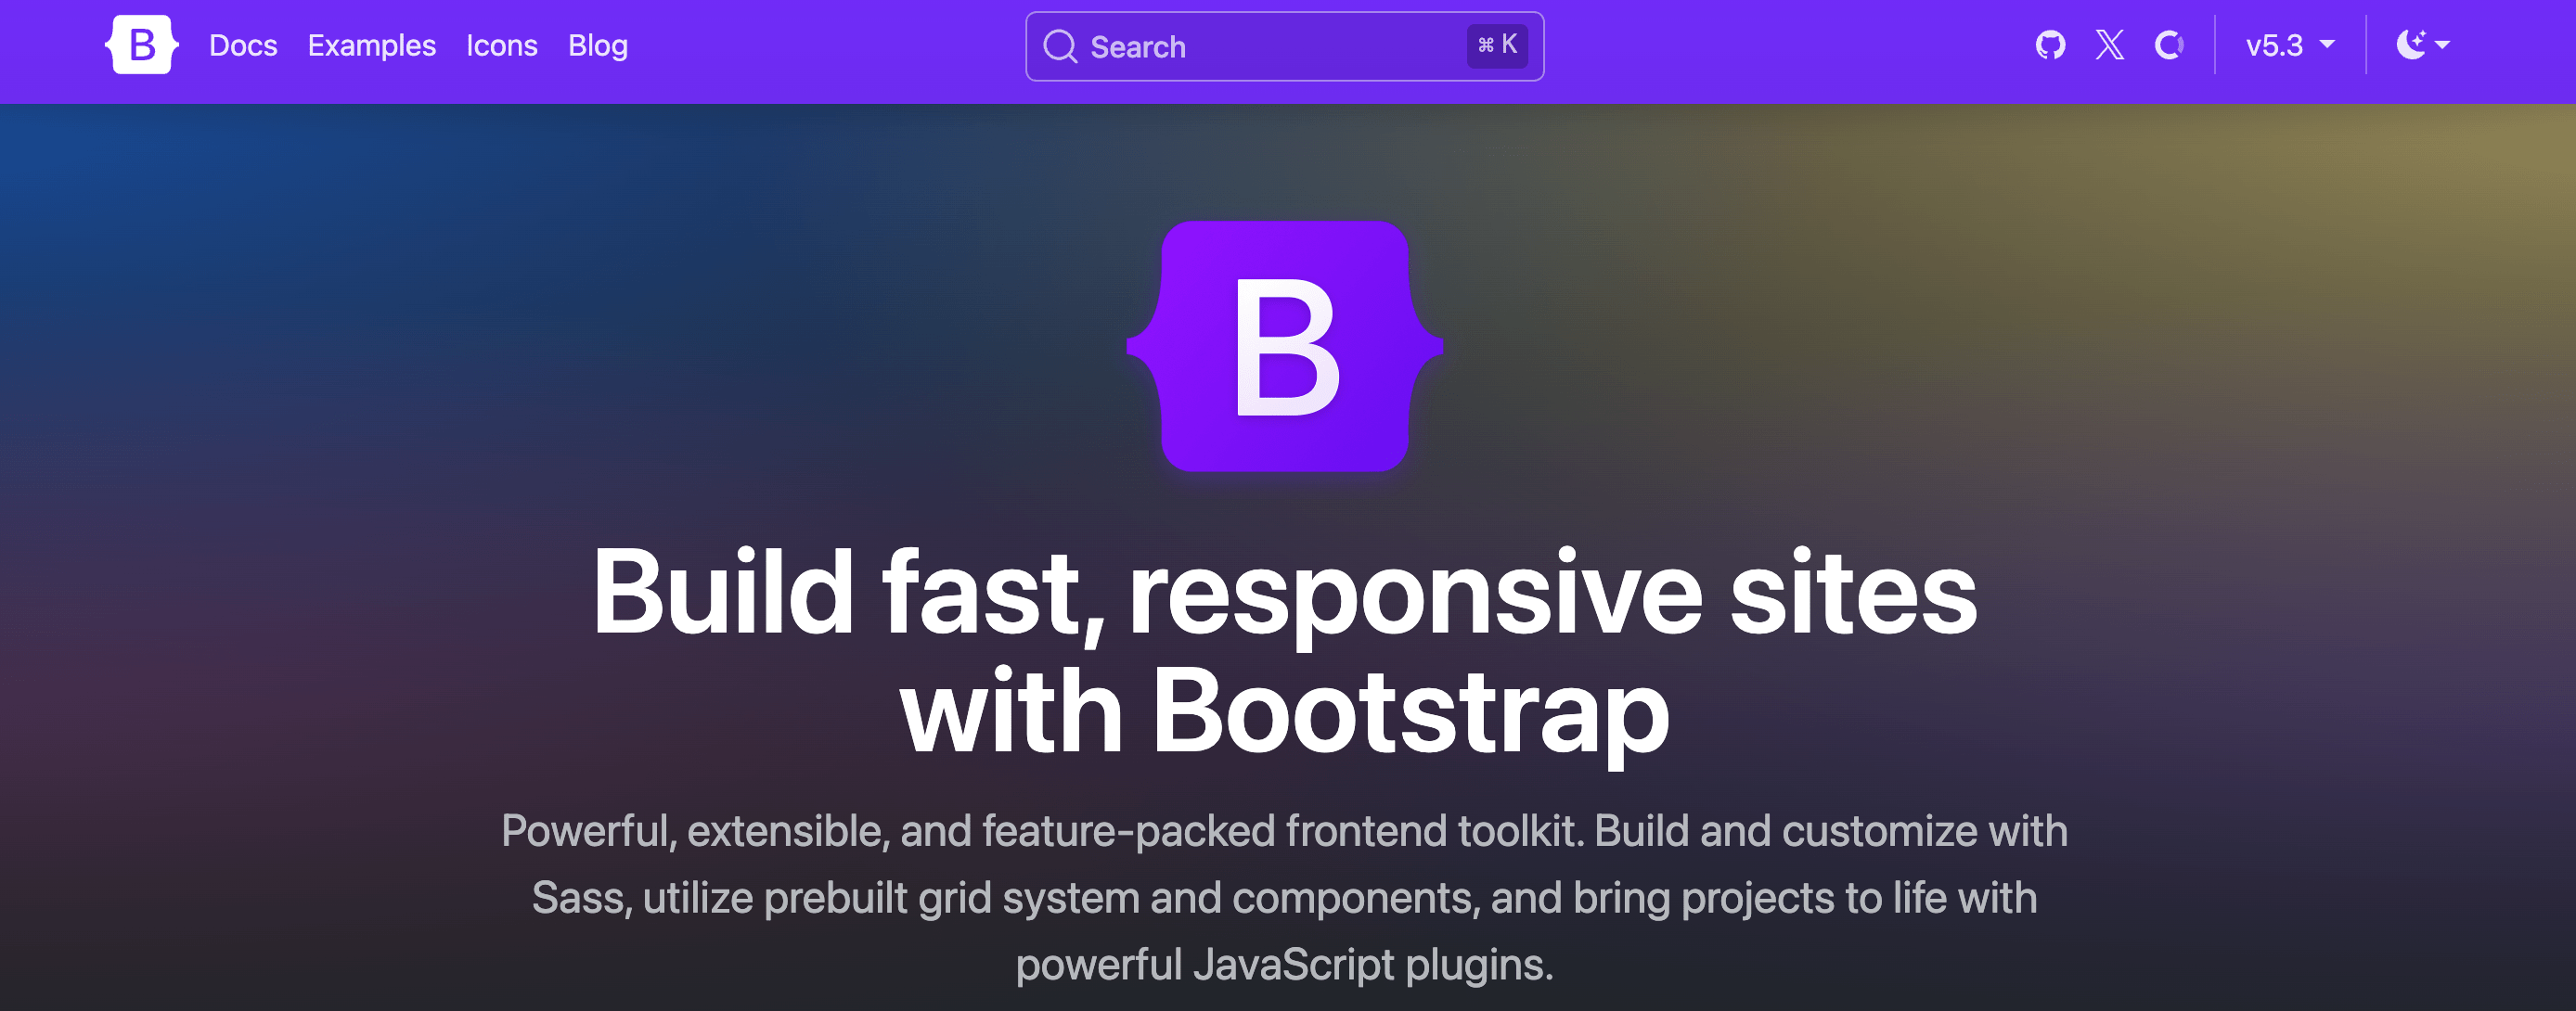The height and width of the screenshot is (1011, 2576).
Task: Click the "Powerful, extensible" description paragraph
Action: [1284, 831]
